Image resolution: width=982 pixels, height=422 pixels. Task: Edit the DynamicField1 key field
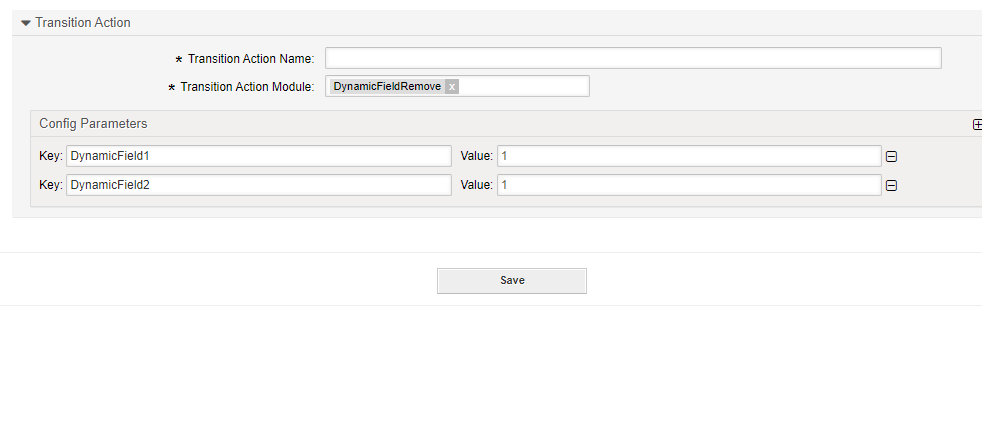258,156
